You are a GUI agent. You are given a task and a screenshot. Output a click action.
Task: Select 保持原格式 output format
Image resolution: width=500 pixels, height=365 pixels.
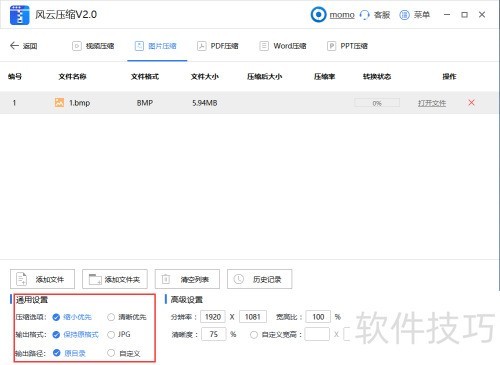click(x=76, y=334)
